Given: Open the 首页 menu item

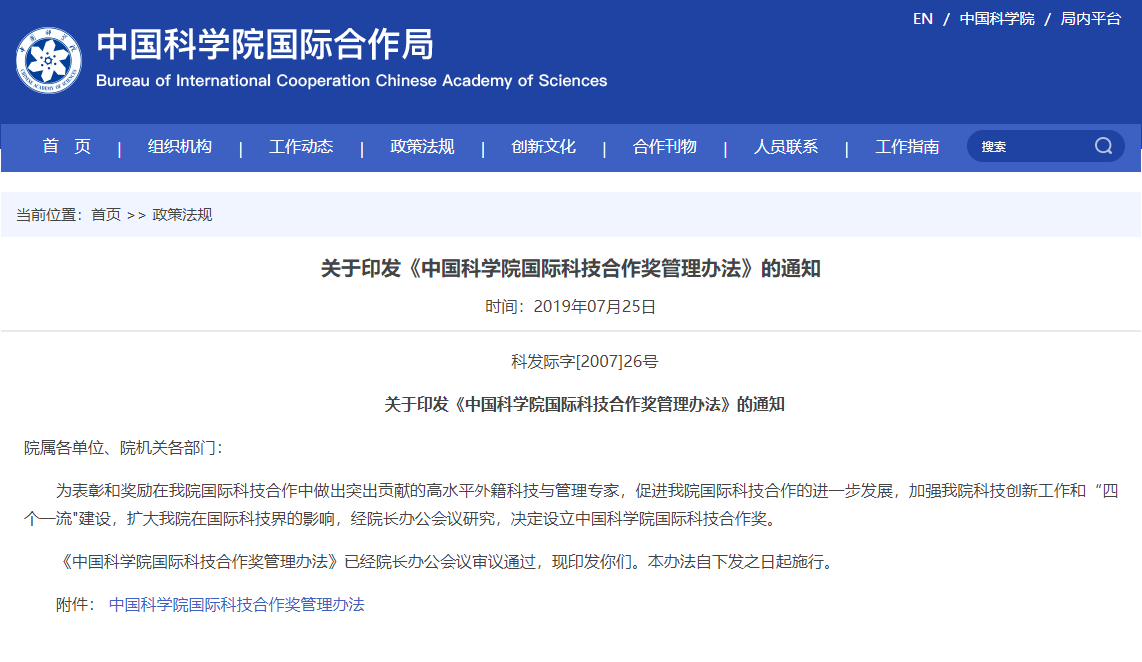Looking at the screenshot, I should tap(66, 146).
